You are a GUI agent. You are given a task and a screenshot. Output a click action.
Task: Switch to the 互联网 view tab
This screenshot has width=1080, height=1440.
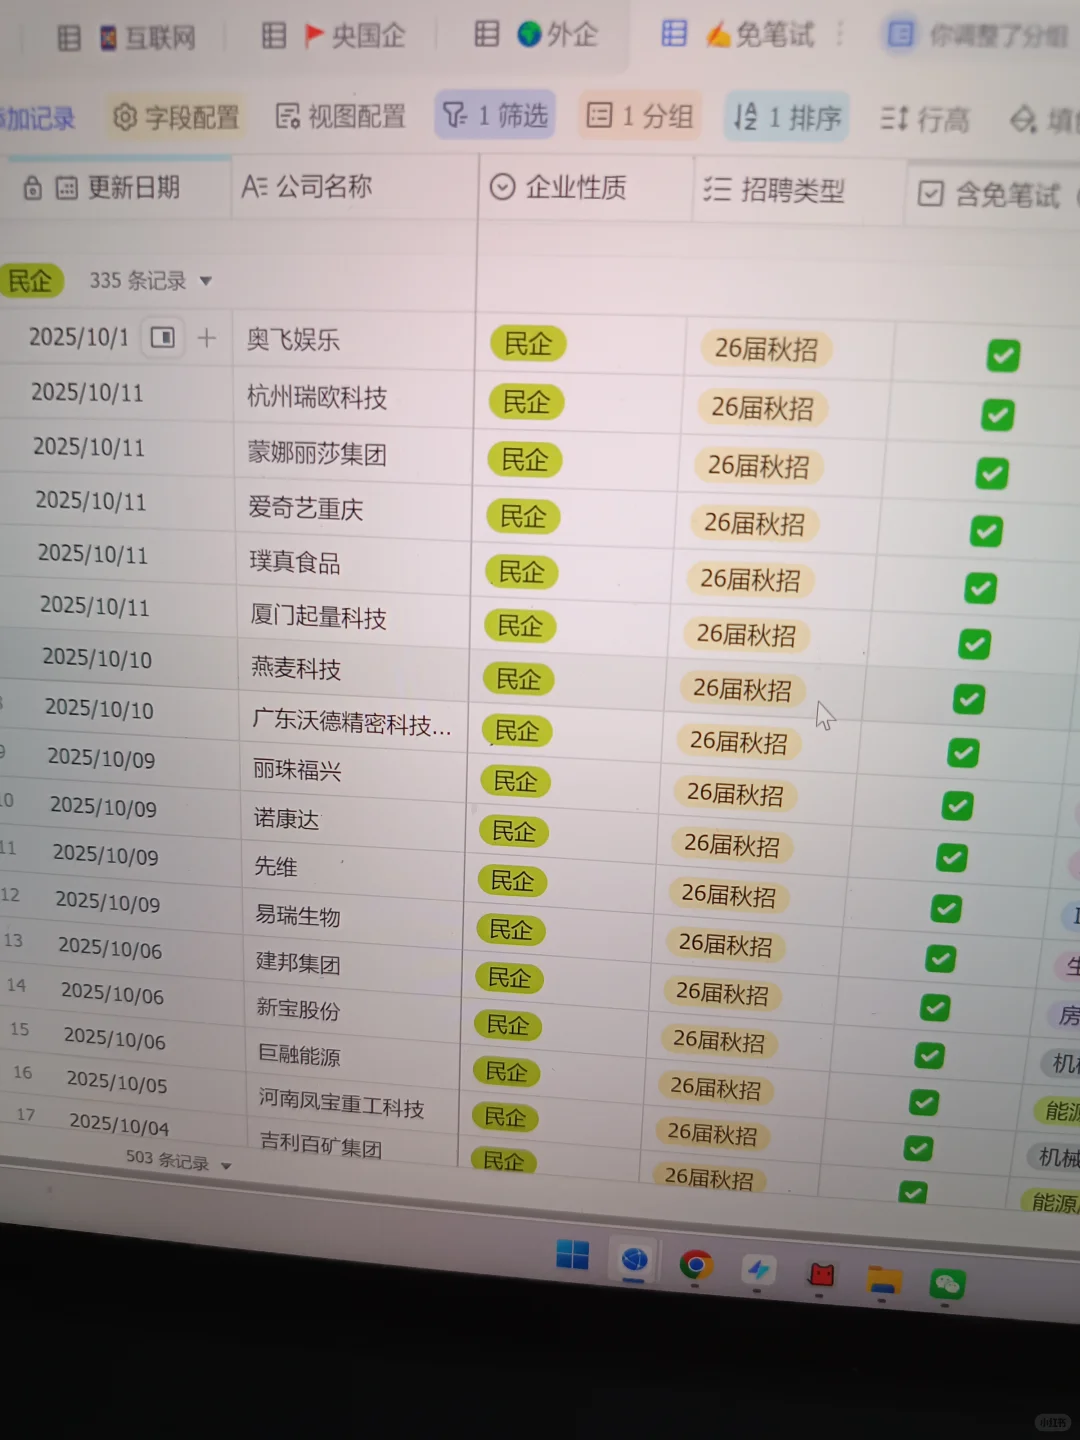point(127,38)
